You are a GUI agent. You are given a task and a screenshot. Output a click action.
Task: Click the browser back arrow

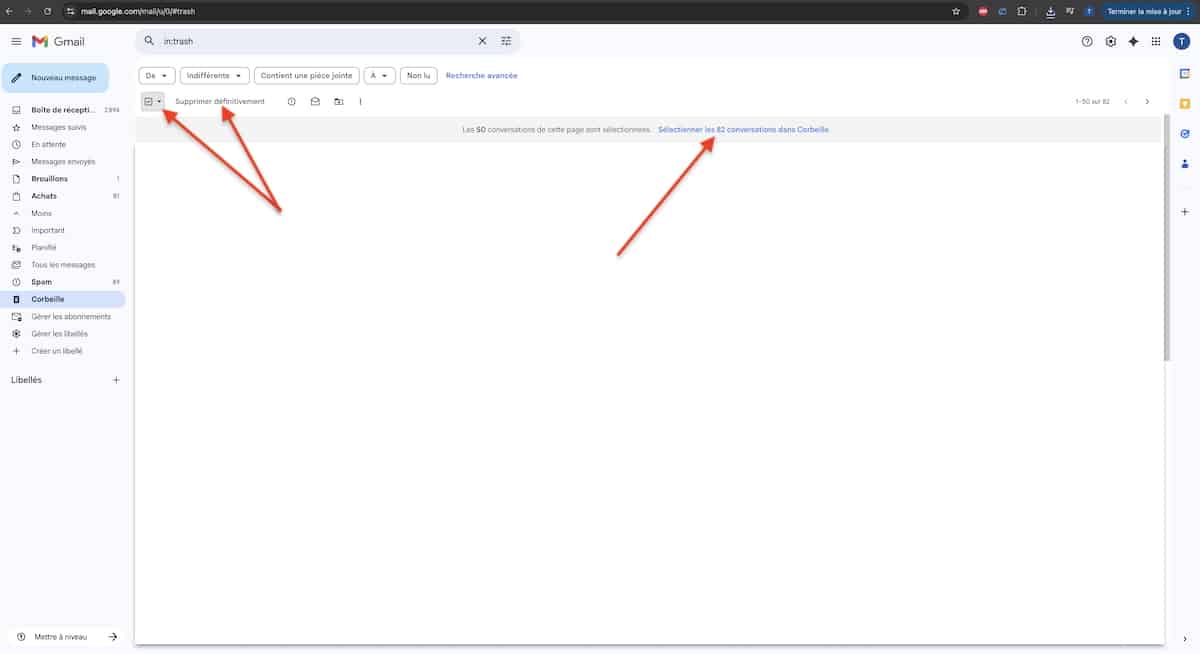click(x=9, y=11)
